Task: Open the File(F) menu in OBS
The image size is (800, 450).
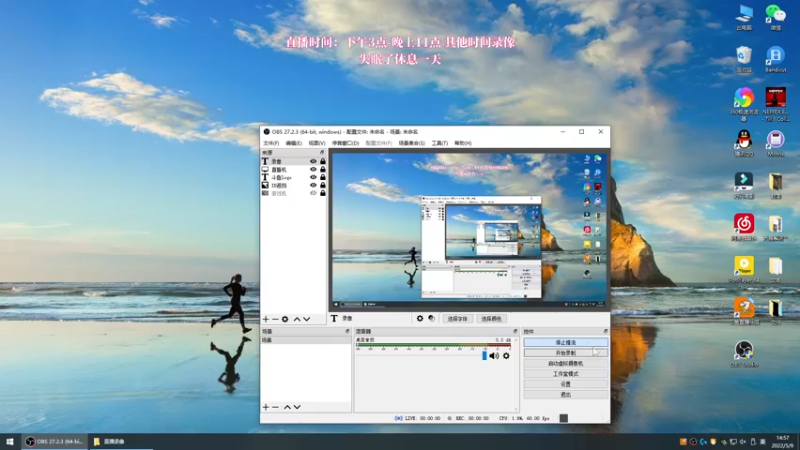Action: click(x=271, y=143)
